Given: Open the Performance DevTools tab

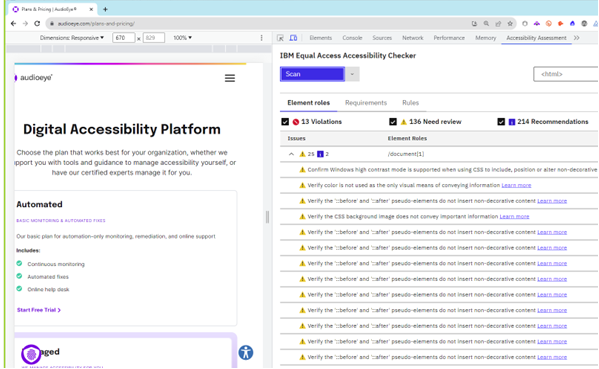Looking at the screenshot, I should point(449,38).
